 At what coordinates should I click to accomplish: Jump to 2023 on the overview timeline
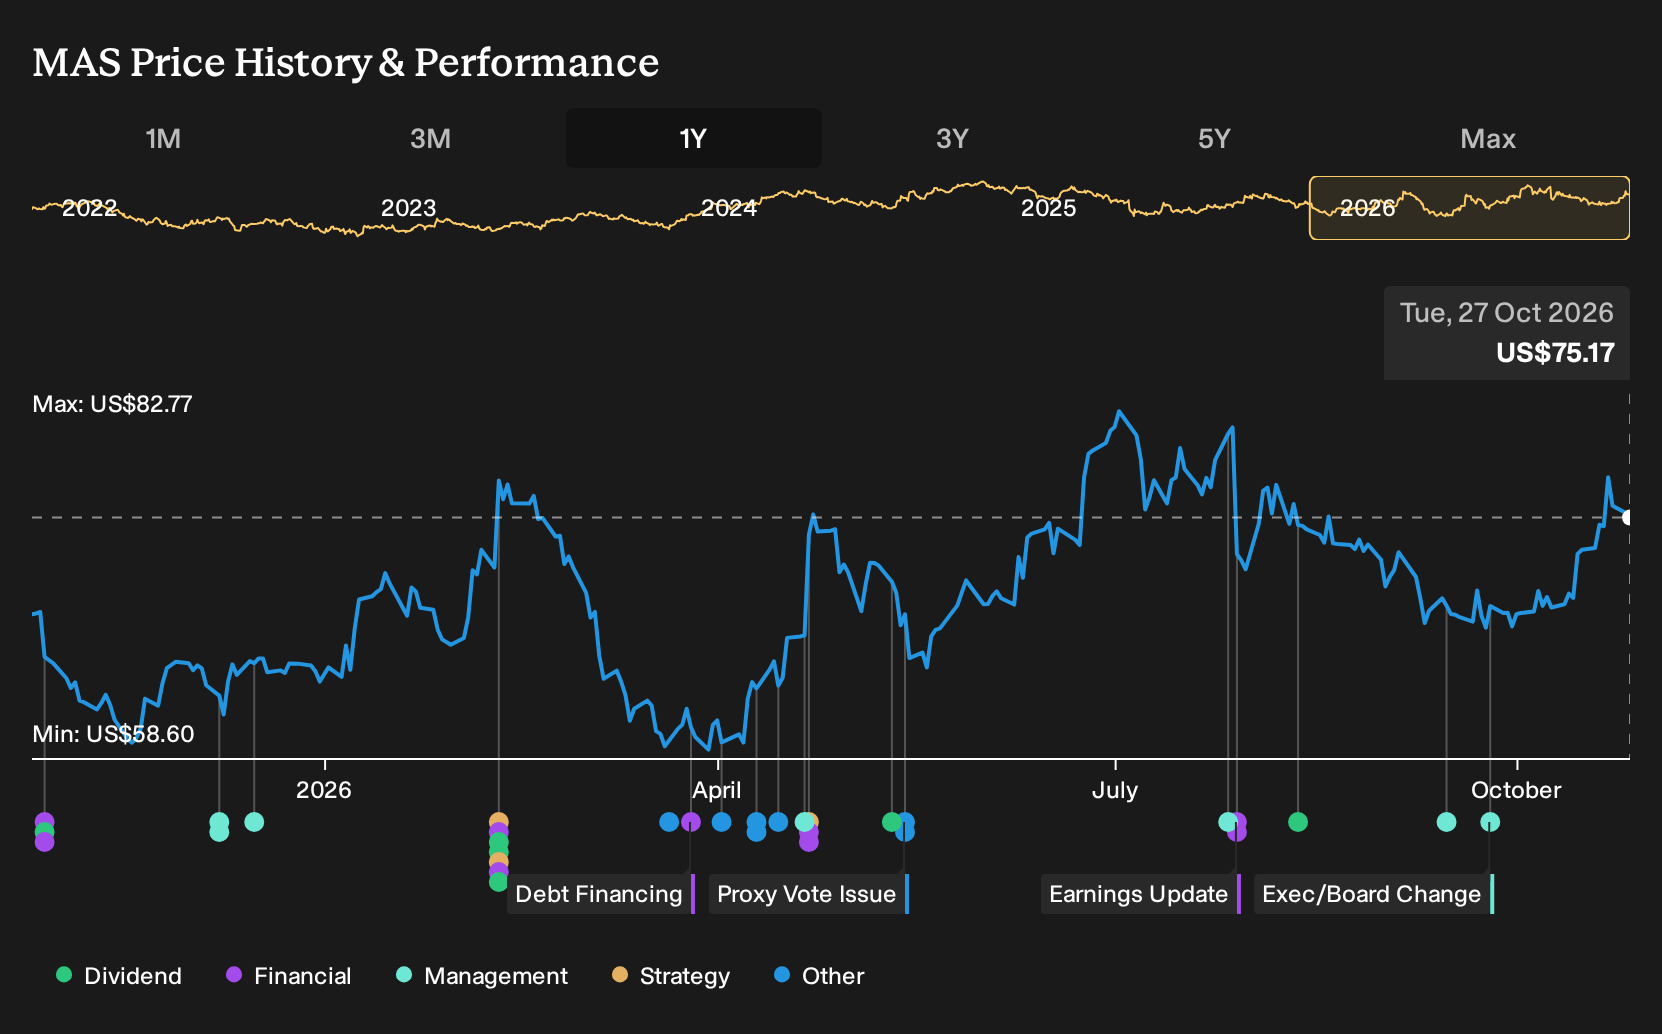click(408, 208)
